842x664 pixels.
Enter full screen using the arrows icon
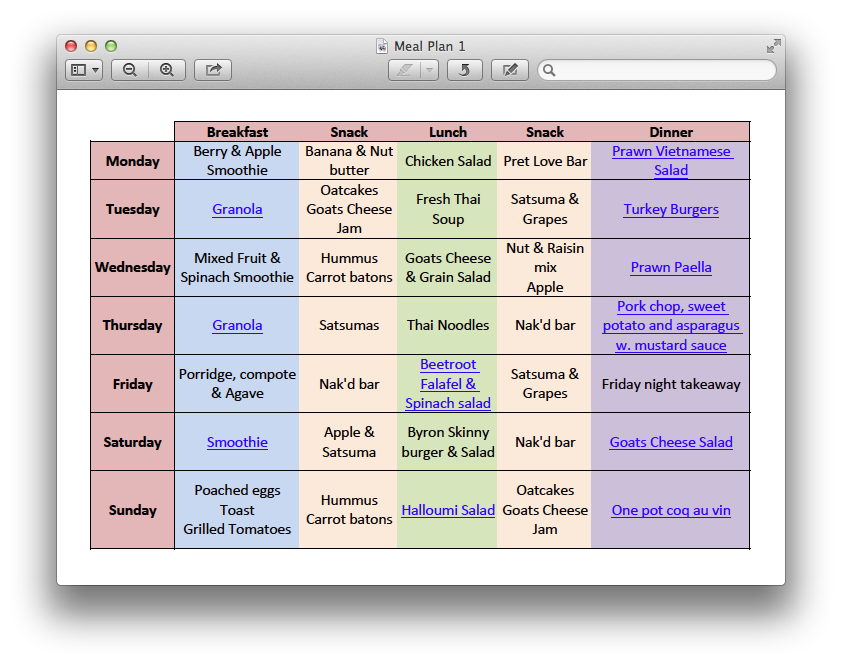(x=773, y=46)
